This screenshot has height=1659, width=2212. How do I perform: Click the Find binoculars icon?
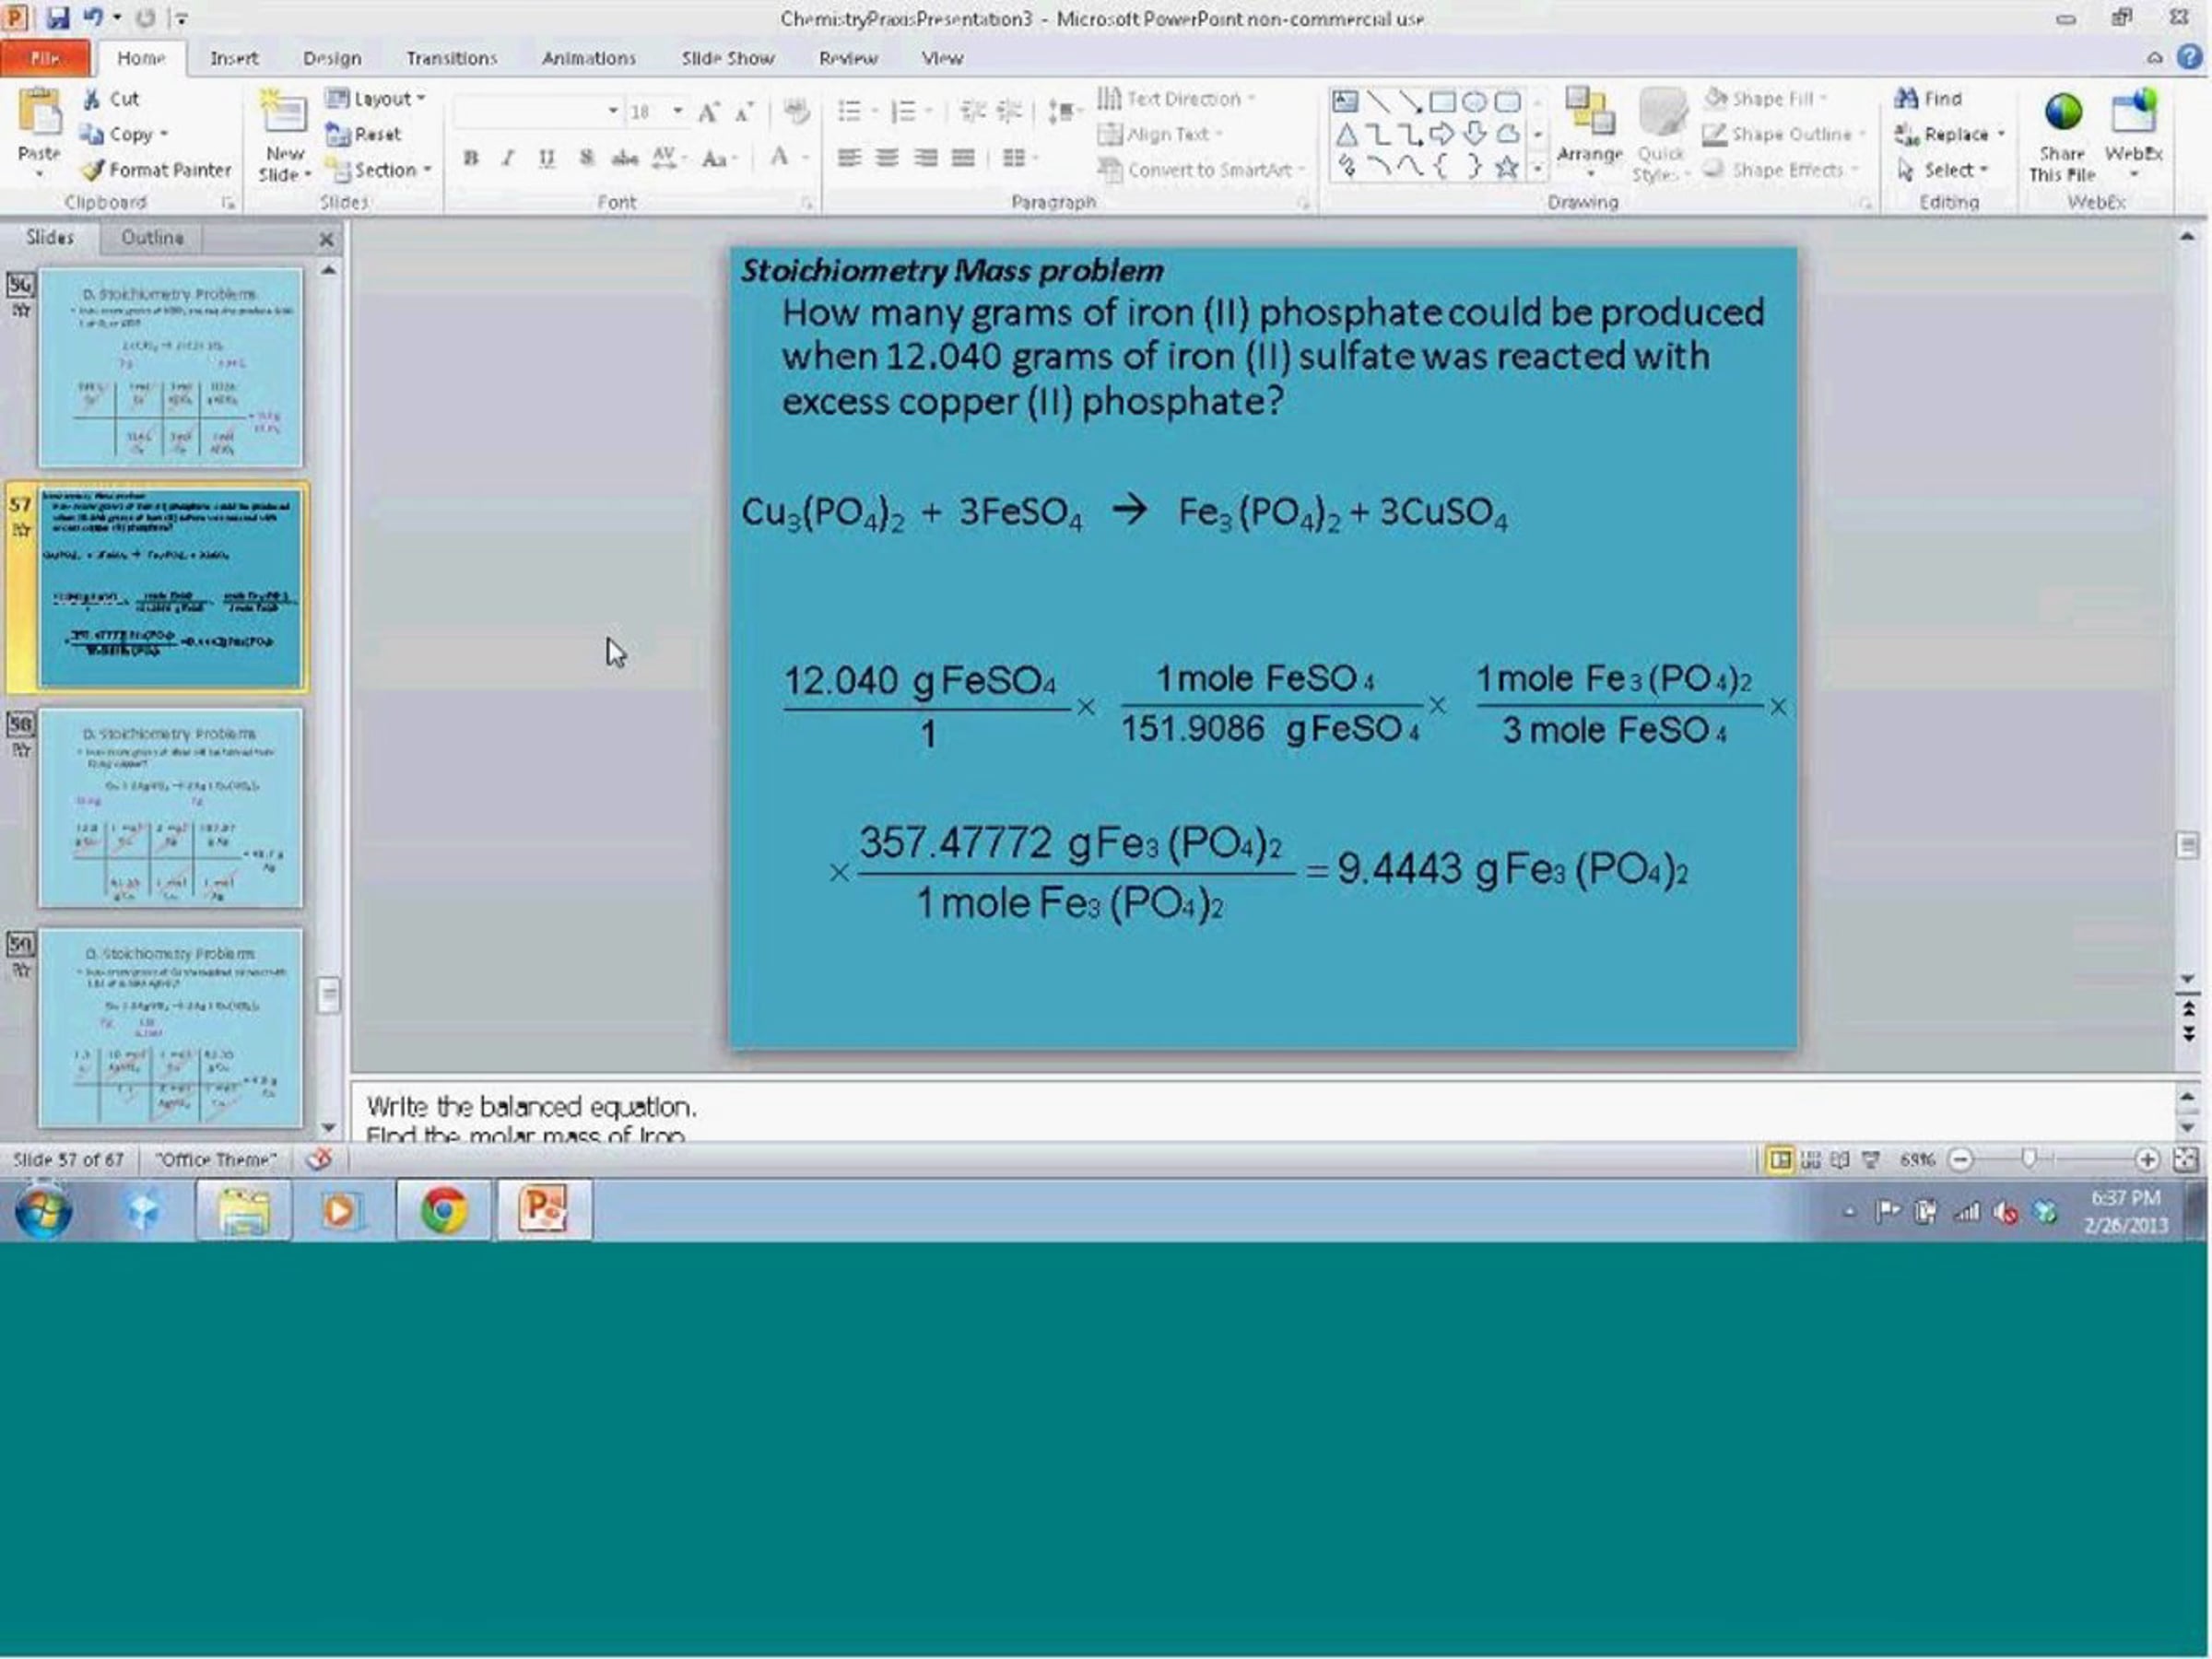point(1906,98)
